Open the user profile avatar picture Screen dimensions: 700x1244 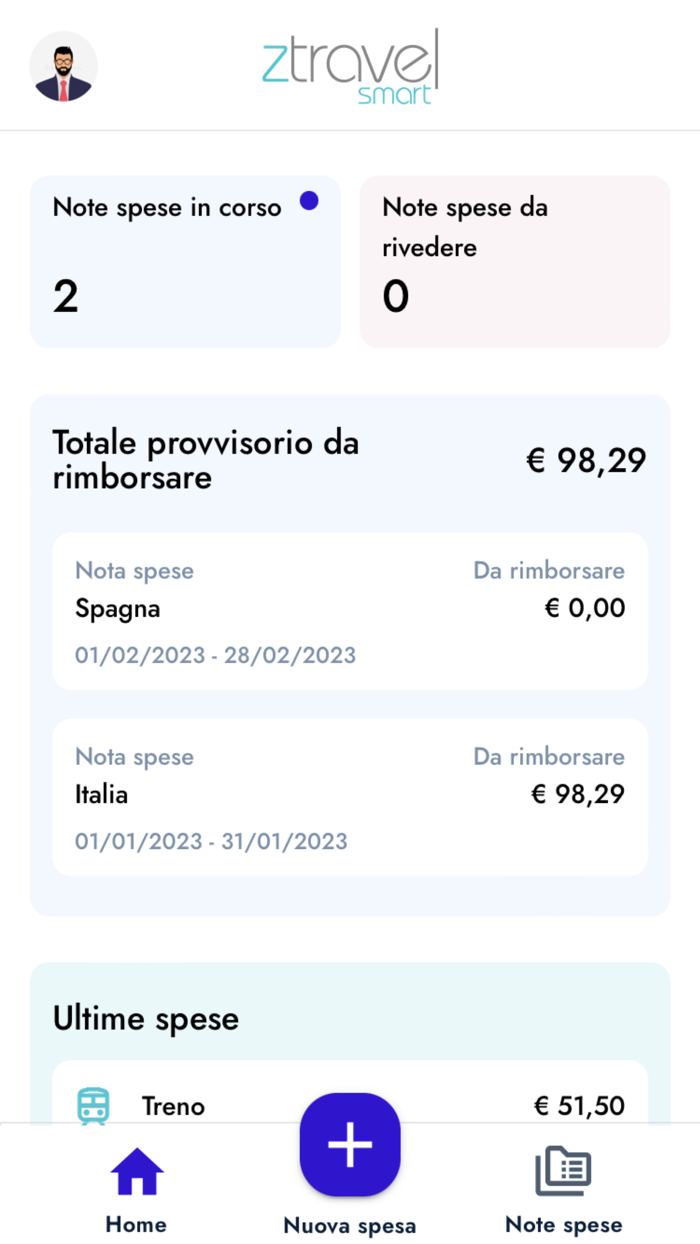click(63, 66)
